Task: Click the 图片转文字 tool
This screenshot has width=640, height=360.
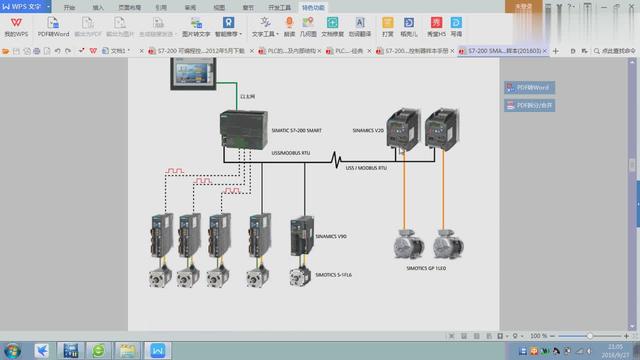Action: (196, 27)
